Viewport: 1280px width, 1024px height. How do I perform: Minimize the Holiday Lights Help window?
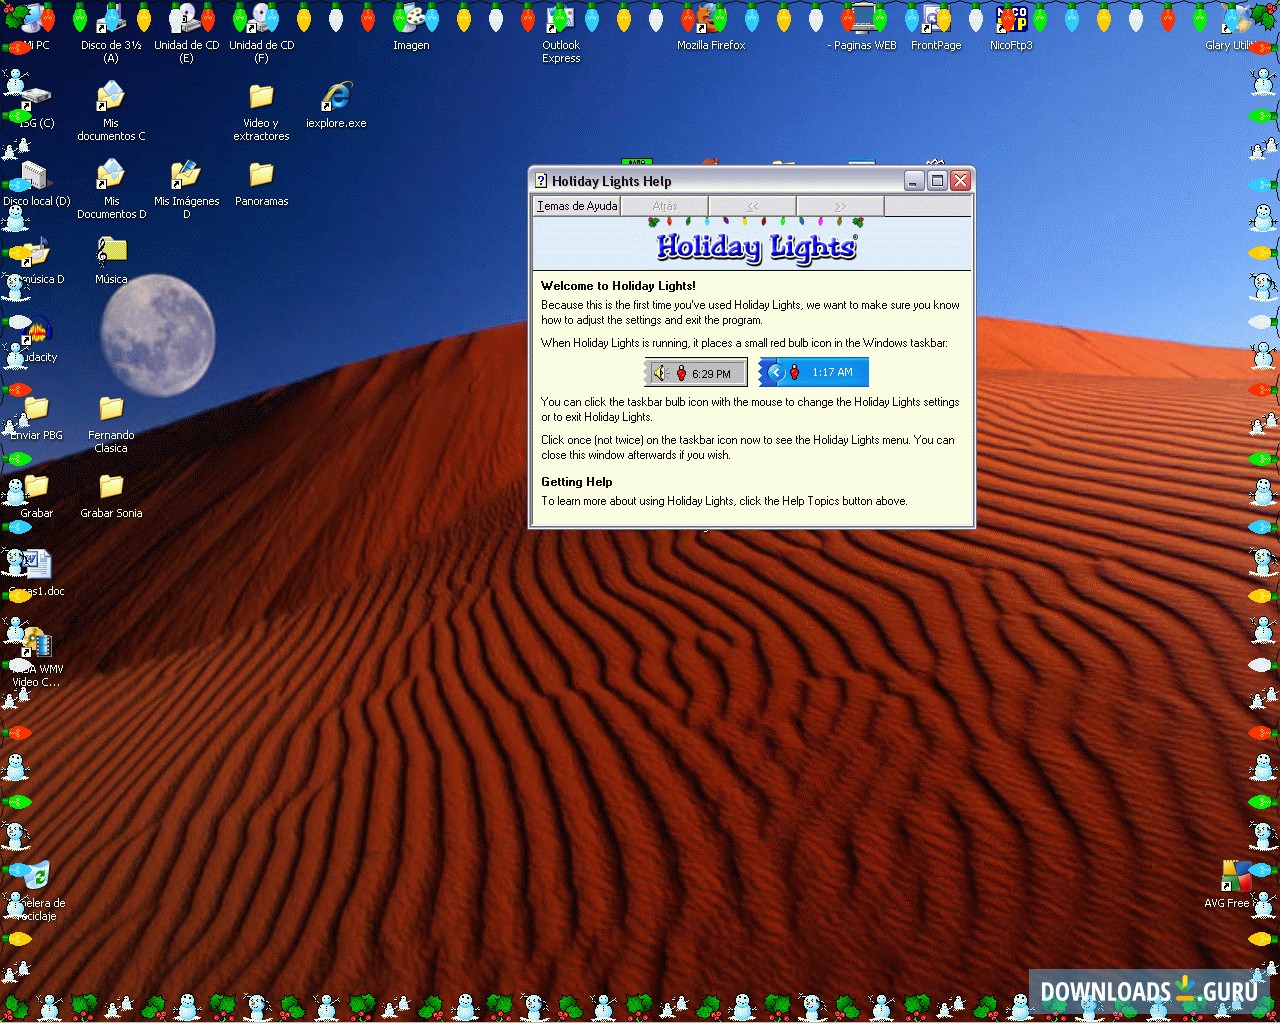(x=914, y=181)
